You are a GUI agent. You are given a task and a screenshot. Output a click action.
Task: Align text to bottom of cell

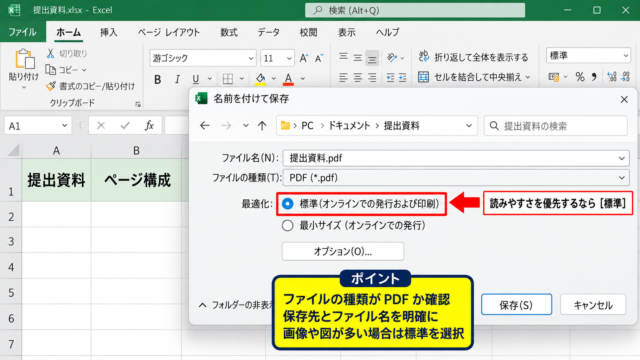pyautogui.click(x=372, y=58)
